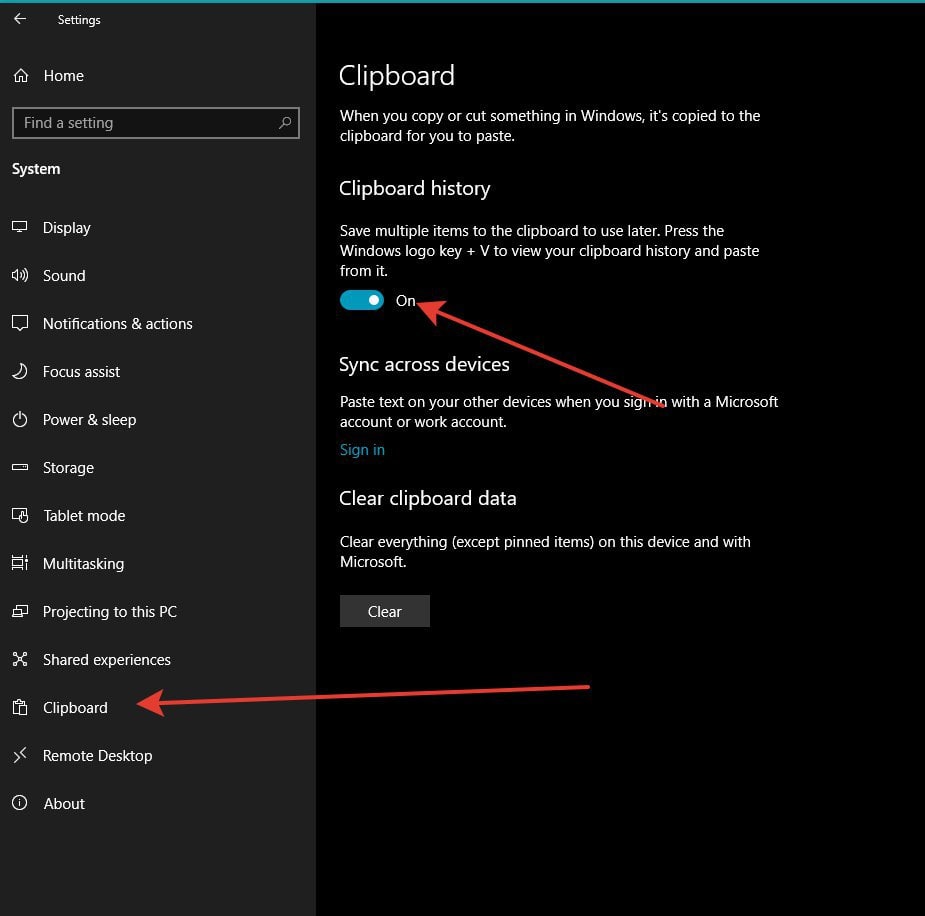Click the Multitasking icon
Image resolution: width=925 pixels, height=916 pixels.
(19, 563)
